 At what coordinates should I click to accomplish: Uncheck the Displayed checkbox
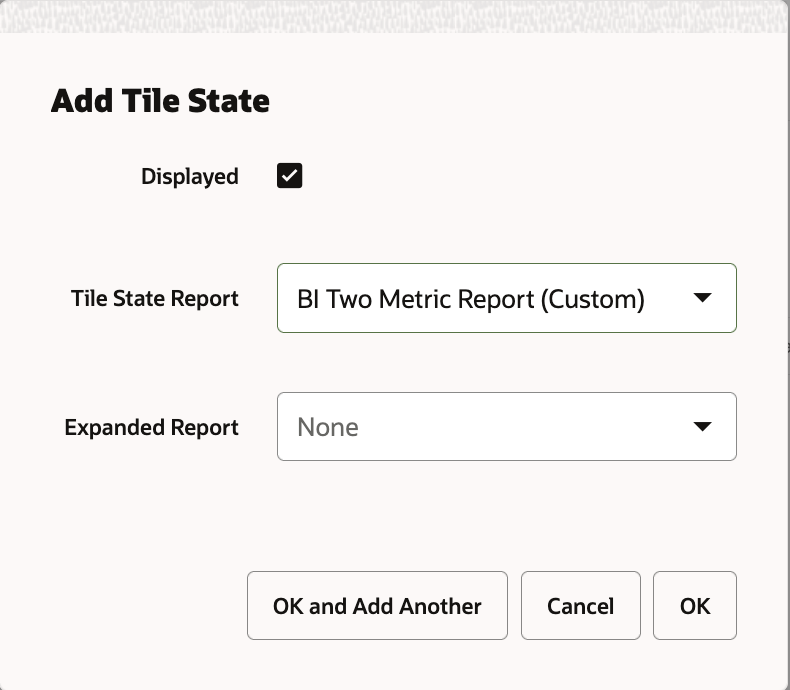click(x=290, y=176)
